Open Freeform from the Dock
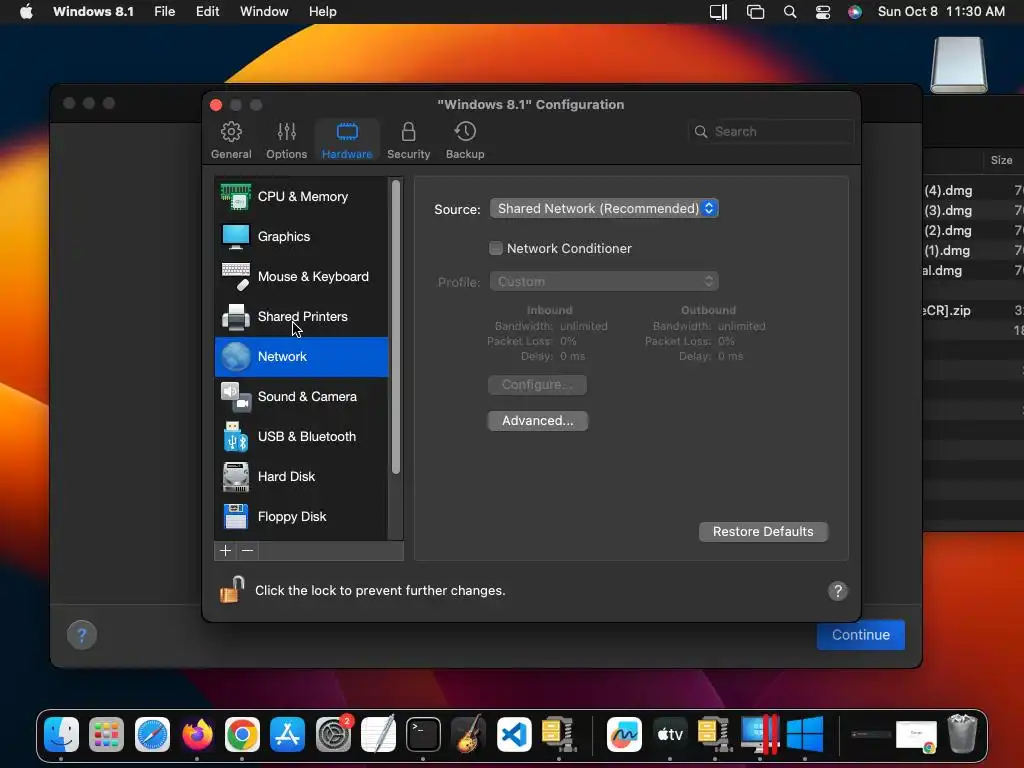The image size is (1024, 768). tap(624, 735)
